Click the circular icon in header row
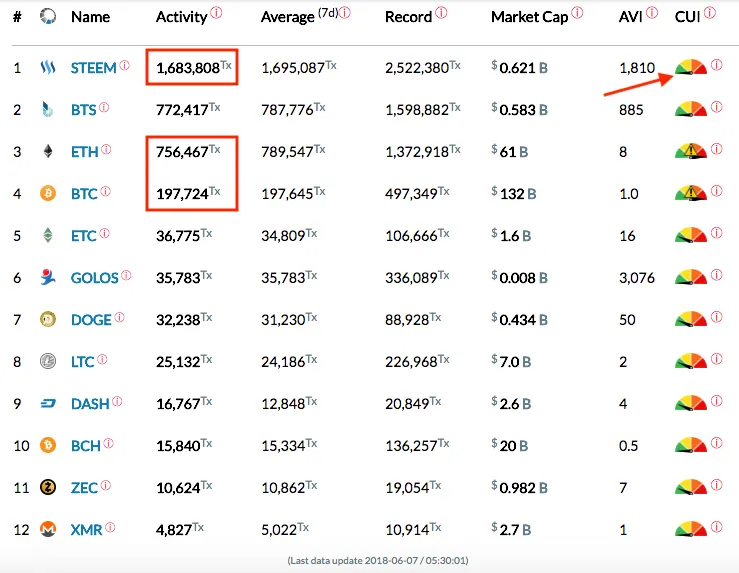This screenshot has height=573, width=739. [x=48, y=16]
